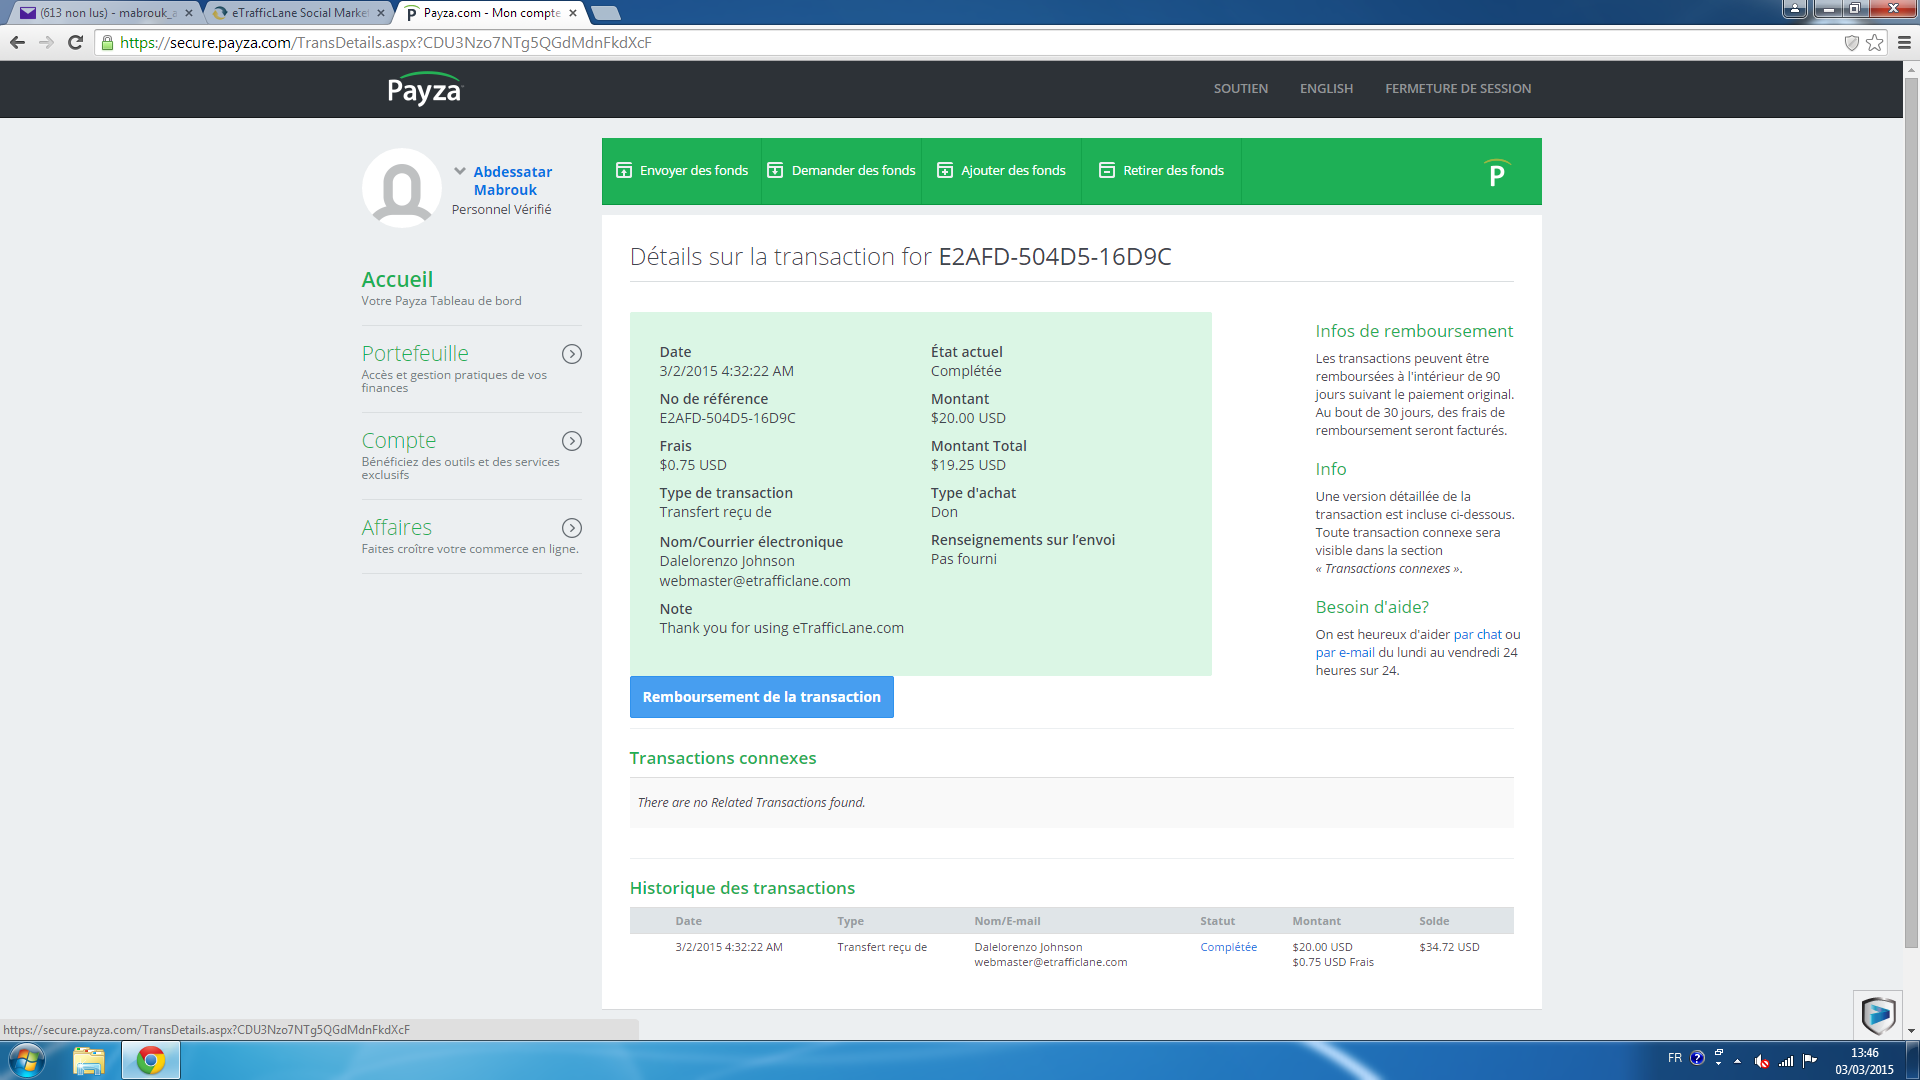Viewport: 1920px width, 1080px height.
Task: Open Abdessatar Mabrouk profile link
Action: click(512, 181)
